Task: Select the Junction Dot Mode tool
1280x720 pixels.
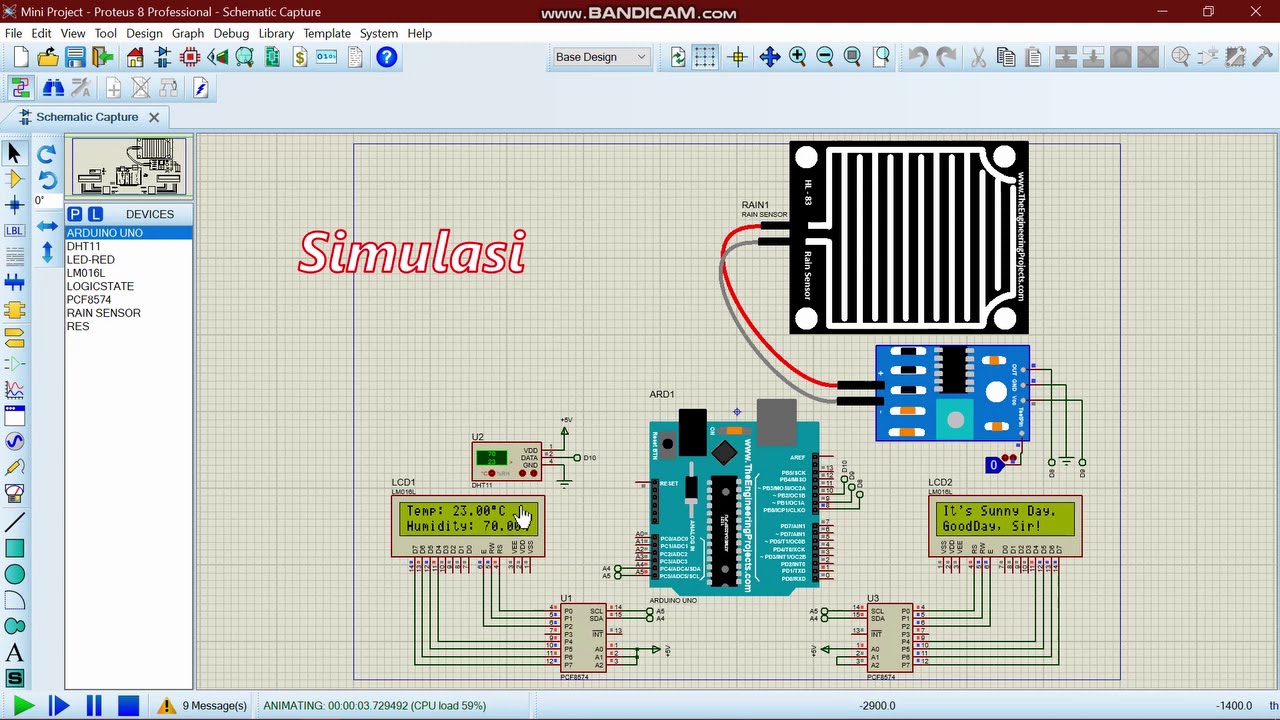Action: [x=14, y=205]
